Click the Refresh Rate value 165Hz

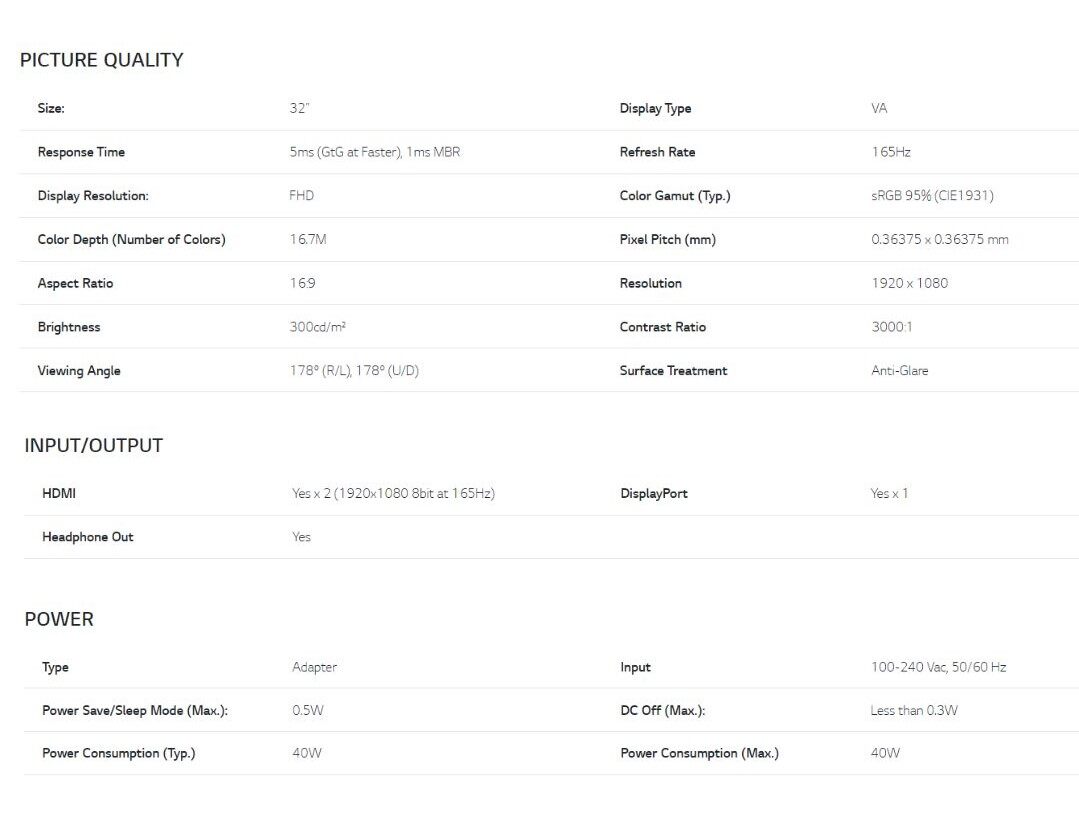890,152
